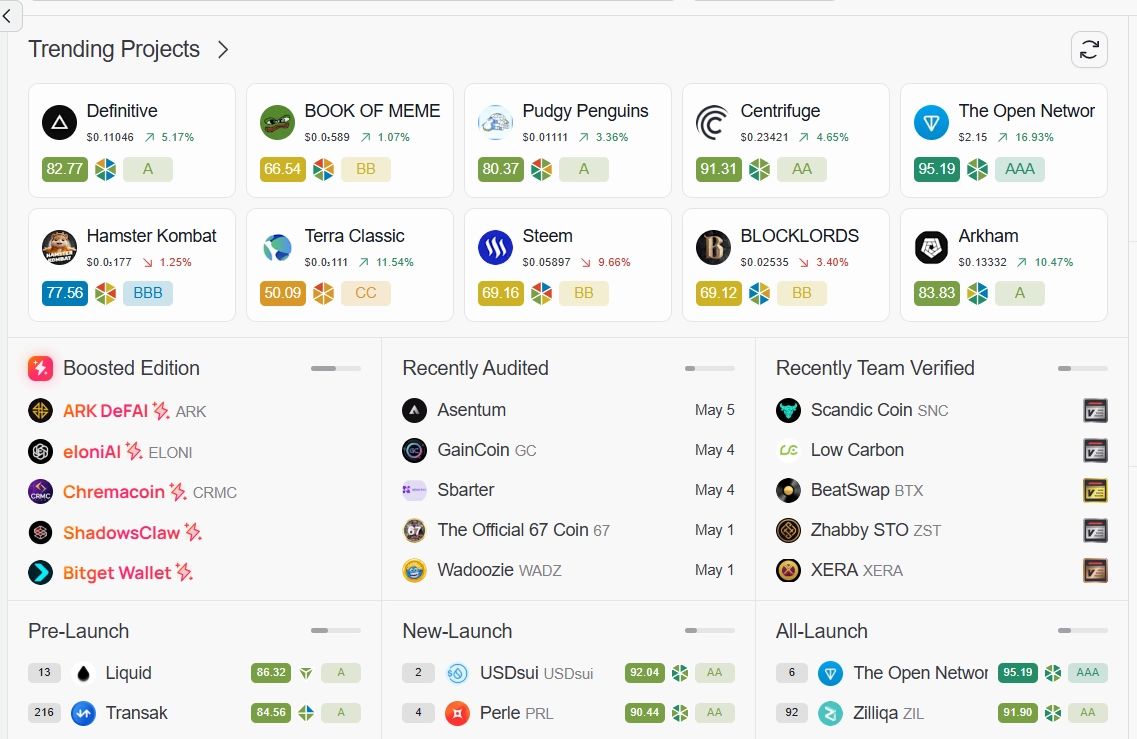Open The Official 67 Coin entry
The height and width of the screenshot is (739, 1137).
(x=568, y=530)
